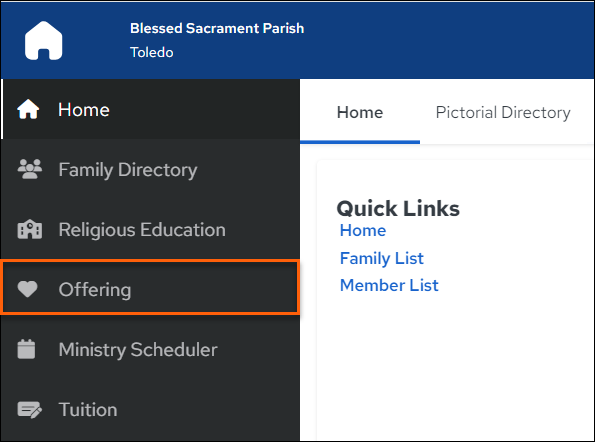
Task: Click the Offering heart icon
Action: coord(27,289)
